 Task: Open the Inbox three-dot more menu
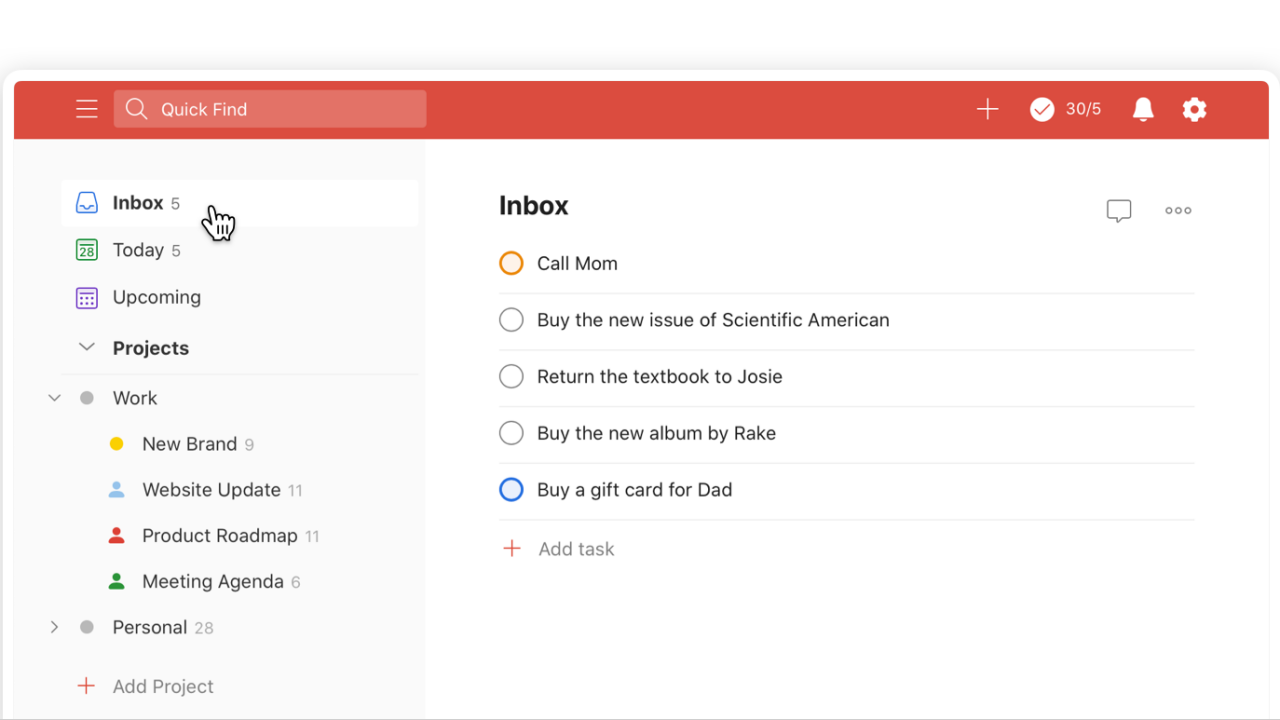1178,210
